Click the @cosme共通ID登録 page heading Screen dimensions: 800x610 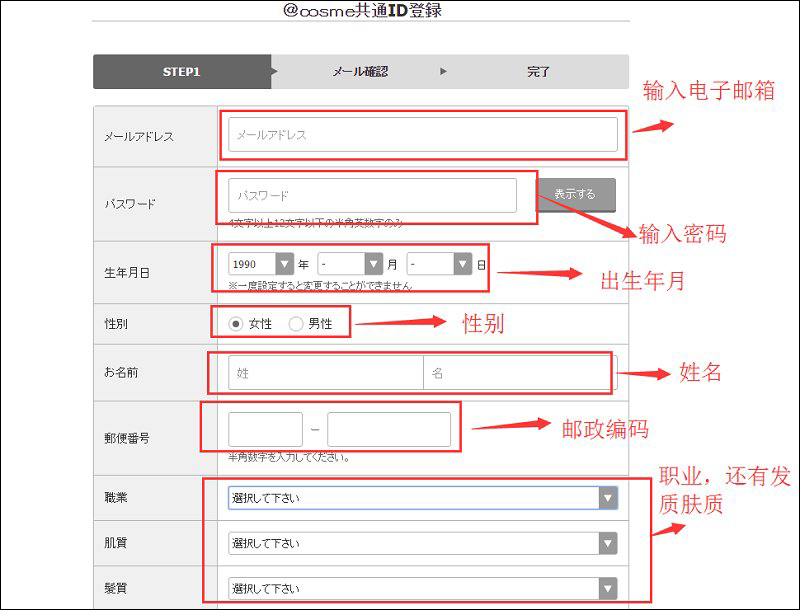(x=361, y=11)
